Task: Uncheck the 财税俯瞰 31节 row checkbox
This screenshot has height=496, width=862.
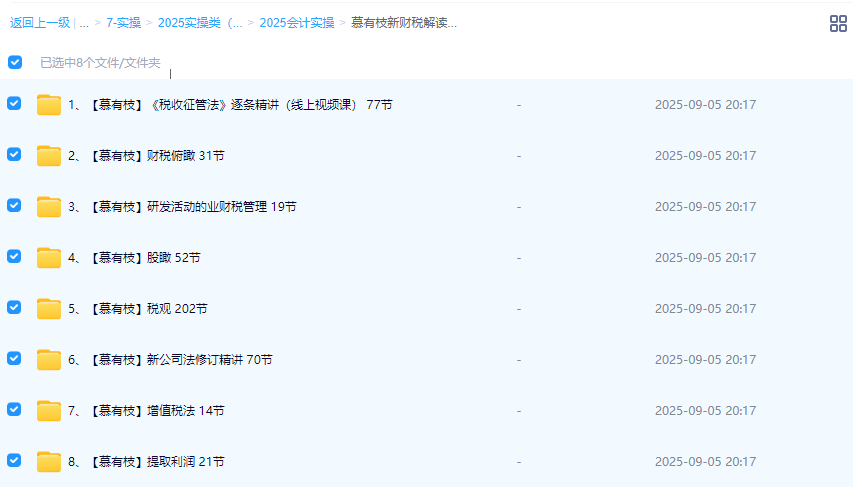Action: tap(14, 155)
